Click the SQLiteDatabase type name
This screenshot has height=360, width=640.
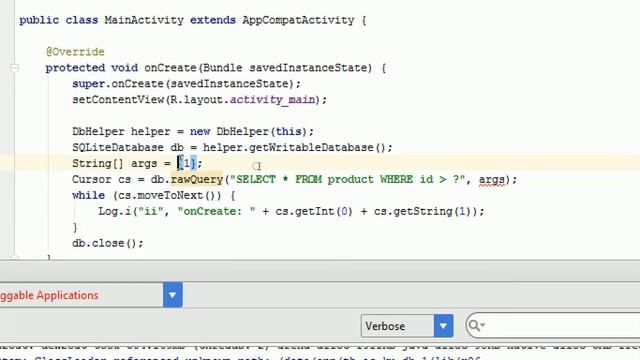(x=118, y=147)
